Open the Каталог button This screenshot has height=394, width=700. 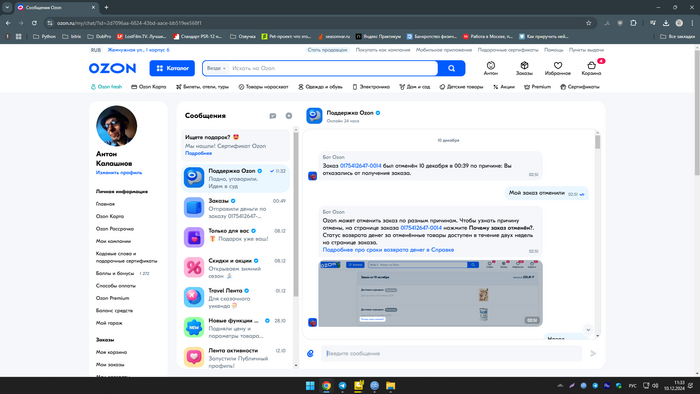point(172,68)
